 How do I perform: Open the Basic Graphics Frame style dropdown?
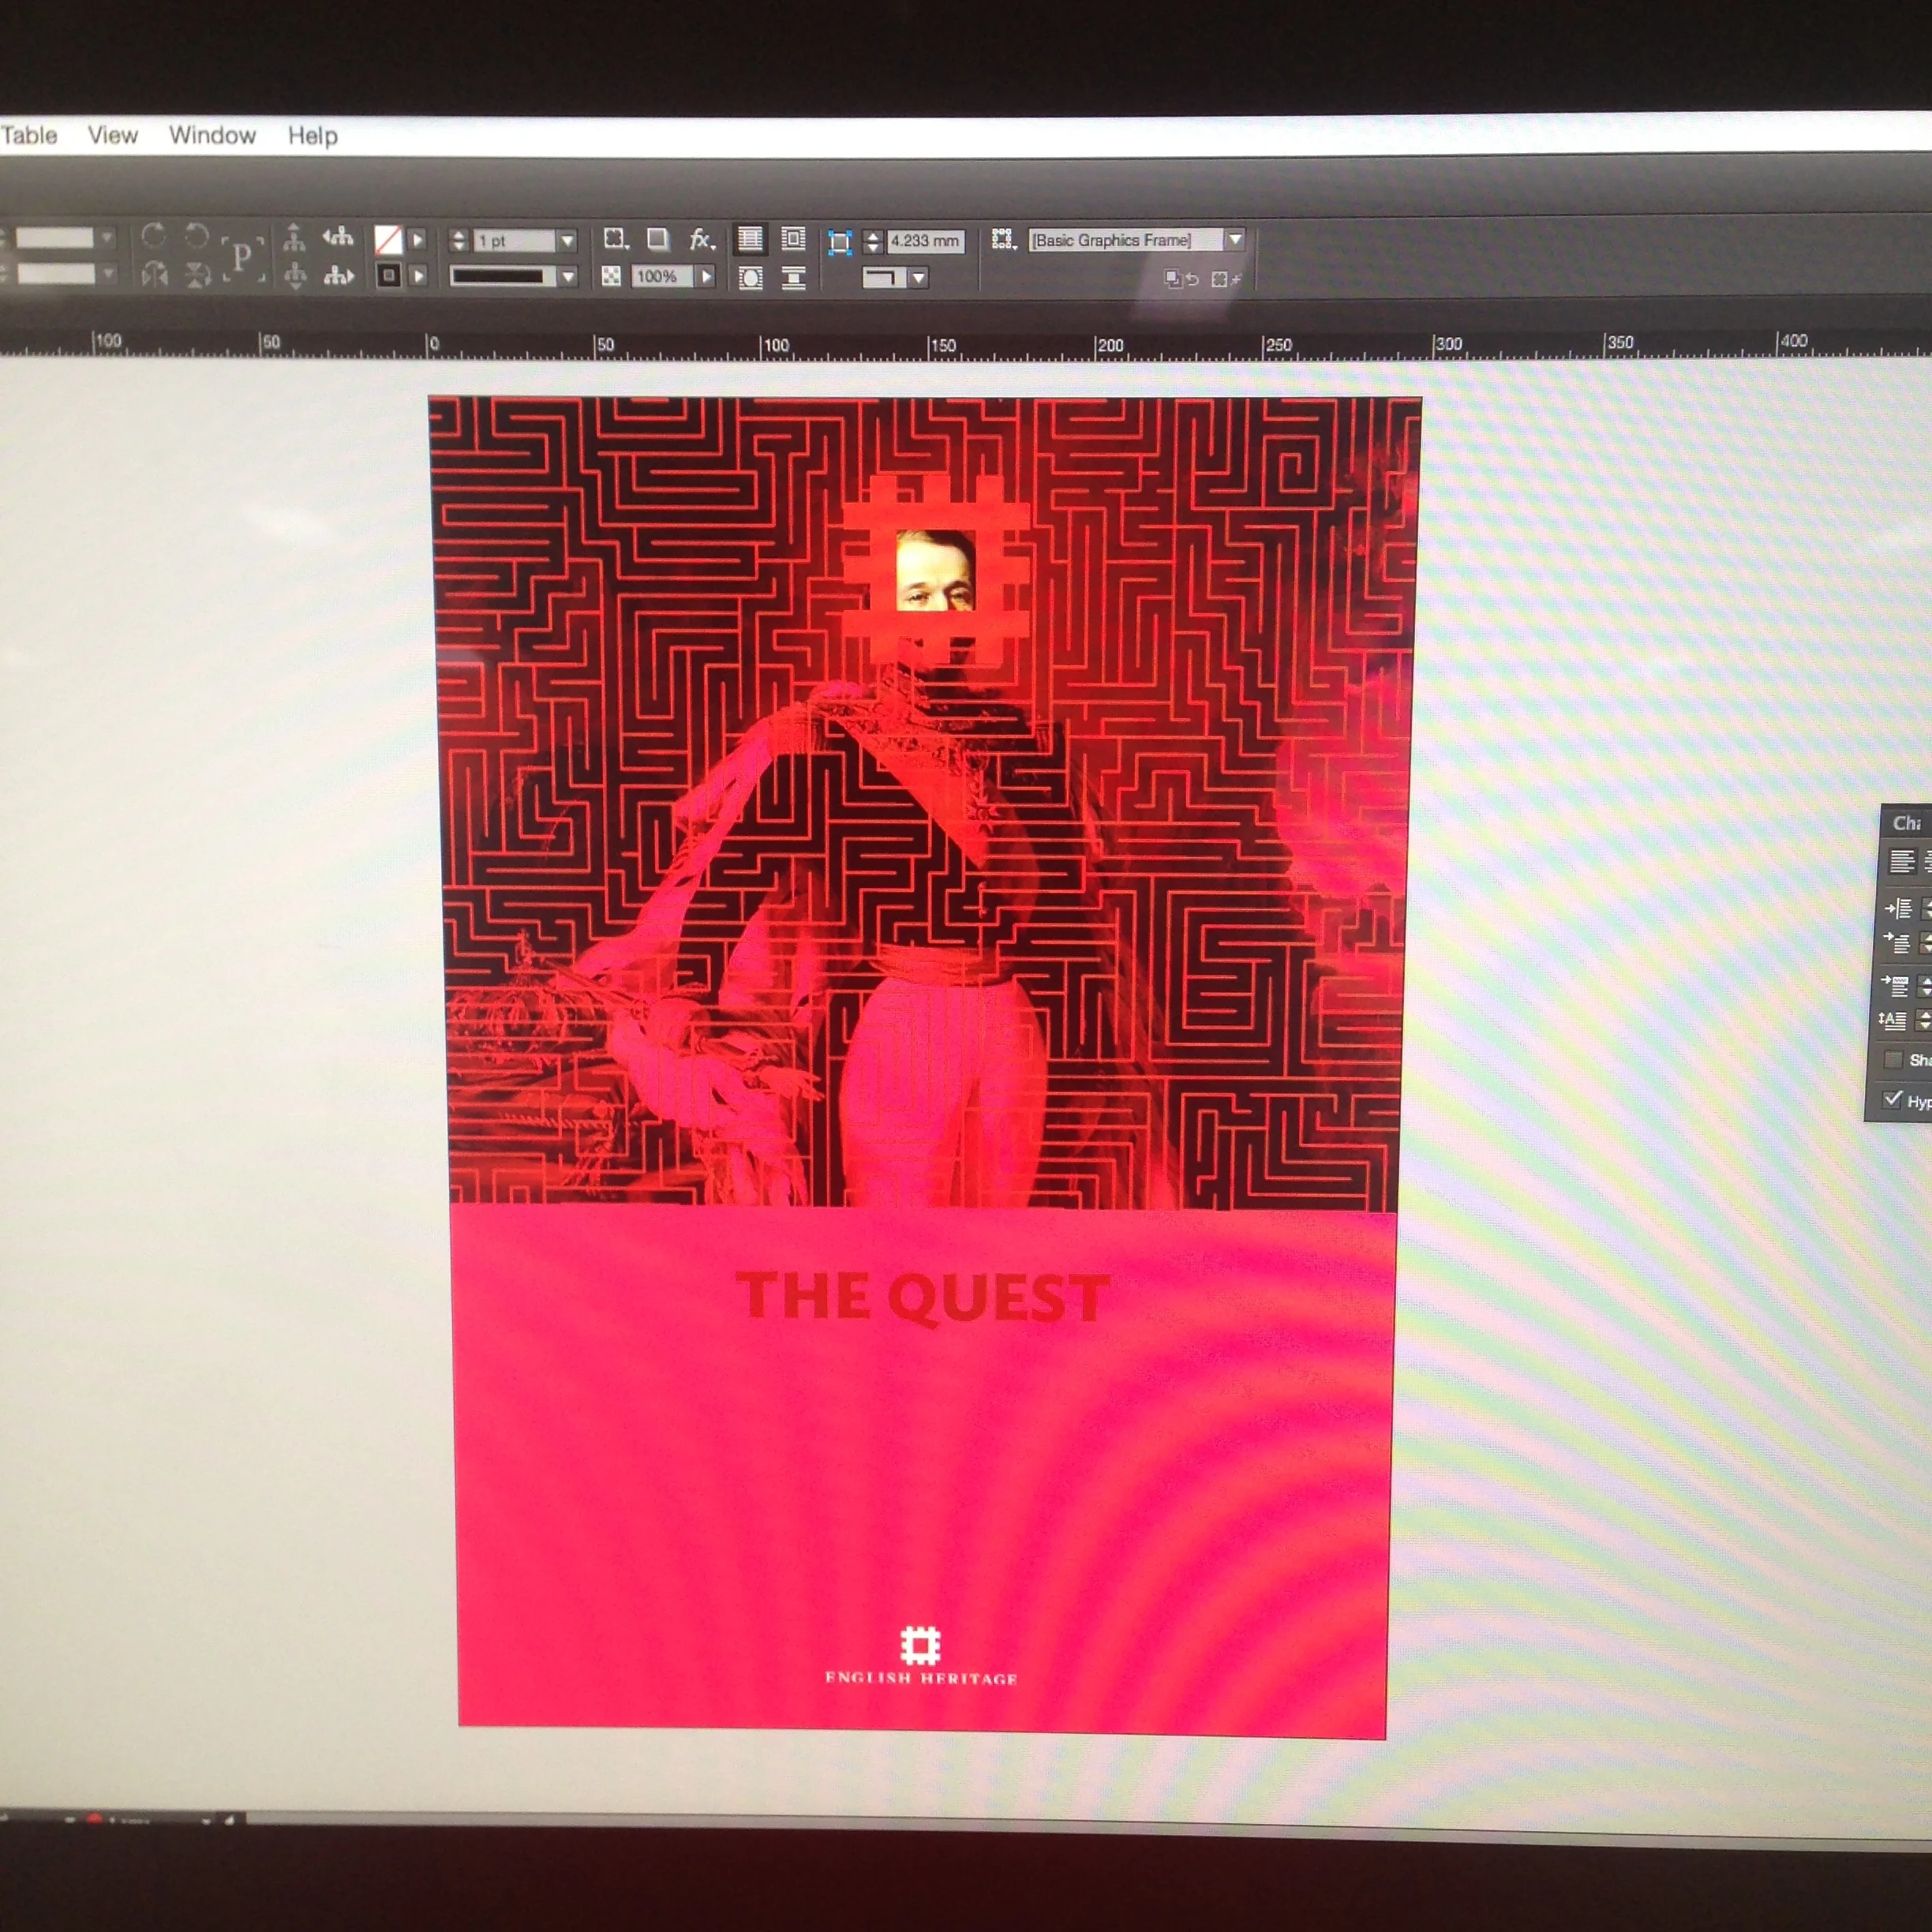1236,240
